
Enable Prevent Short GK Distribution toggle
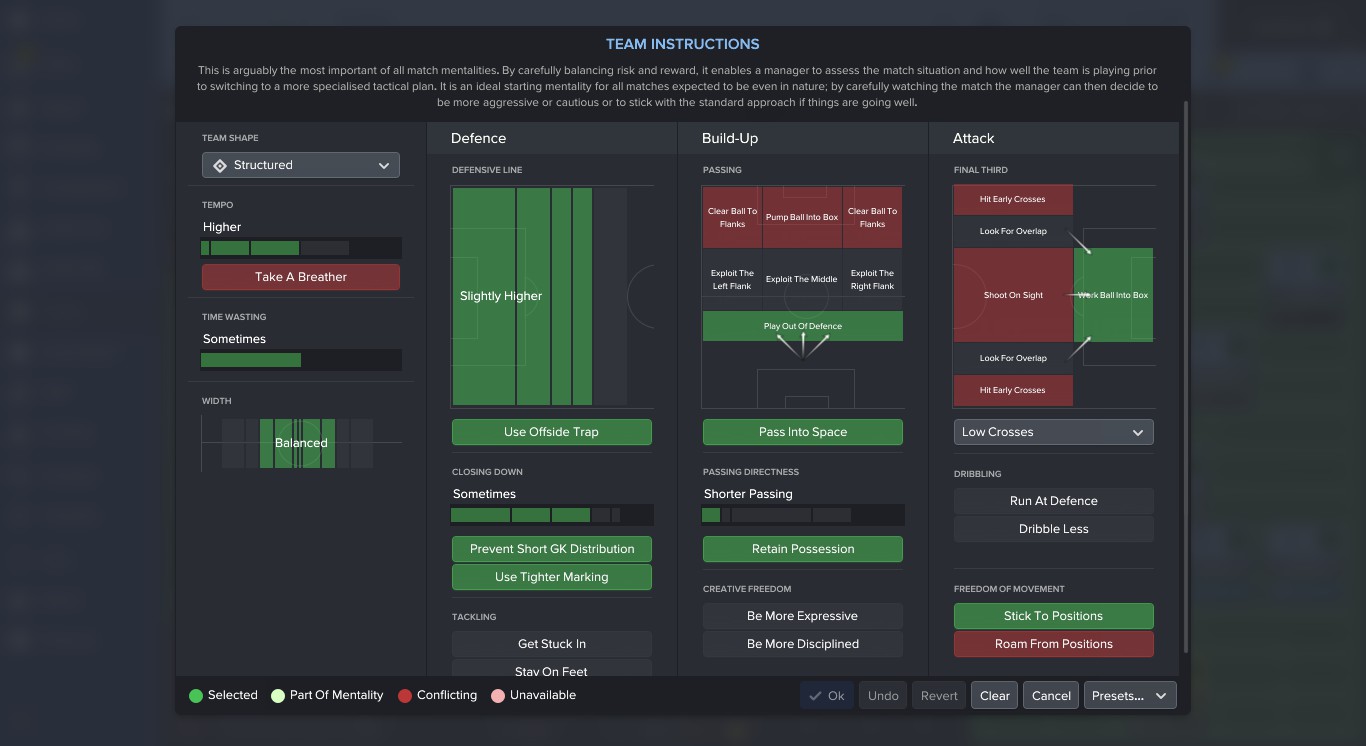point(551,549)
